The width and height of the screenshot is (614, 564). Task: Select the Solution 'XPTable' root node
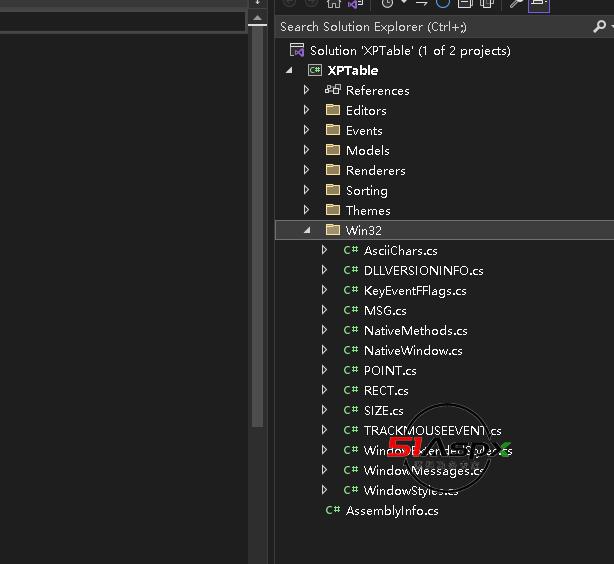click(x=410, y=51)
